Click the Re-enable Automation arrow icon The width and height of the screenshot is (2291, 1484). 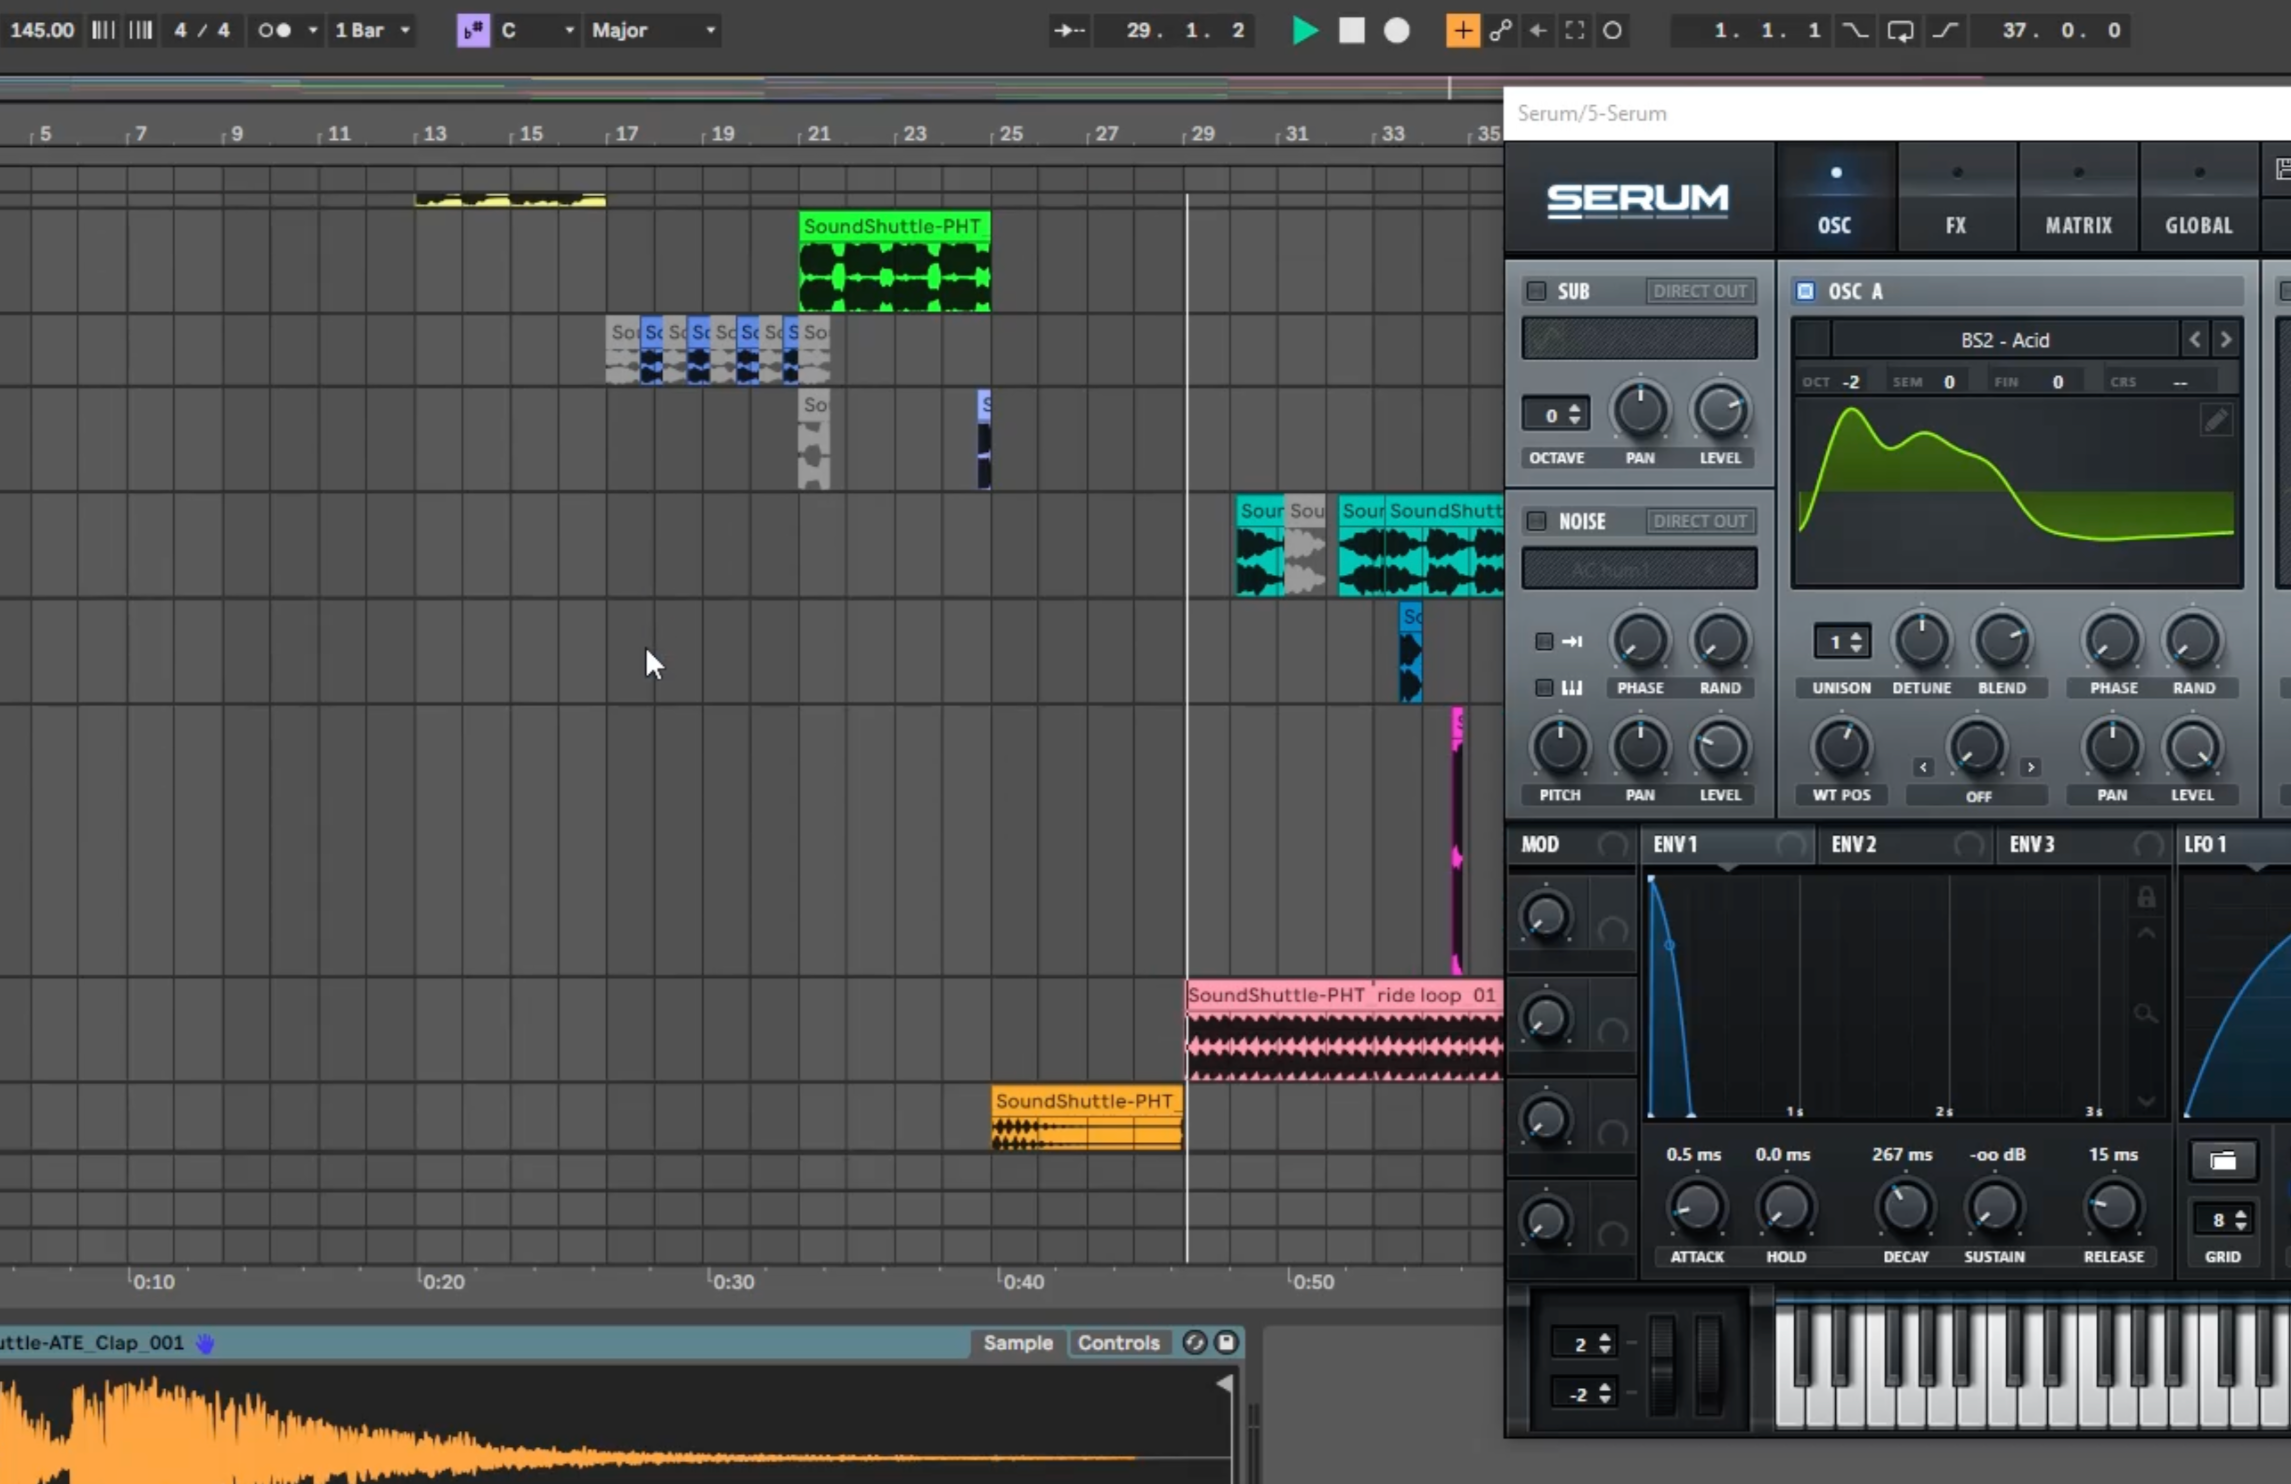click(x=1538, y=30)
